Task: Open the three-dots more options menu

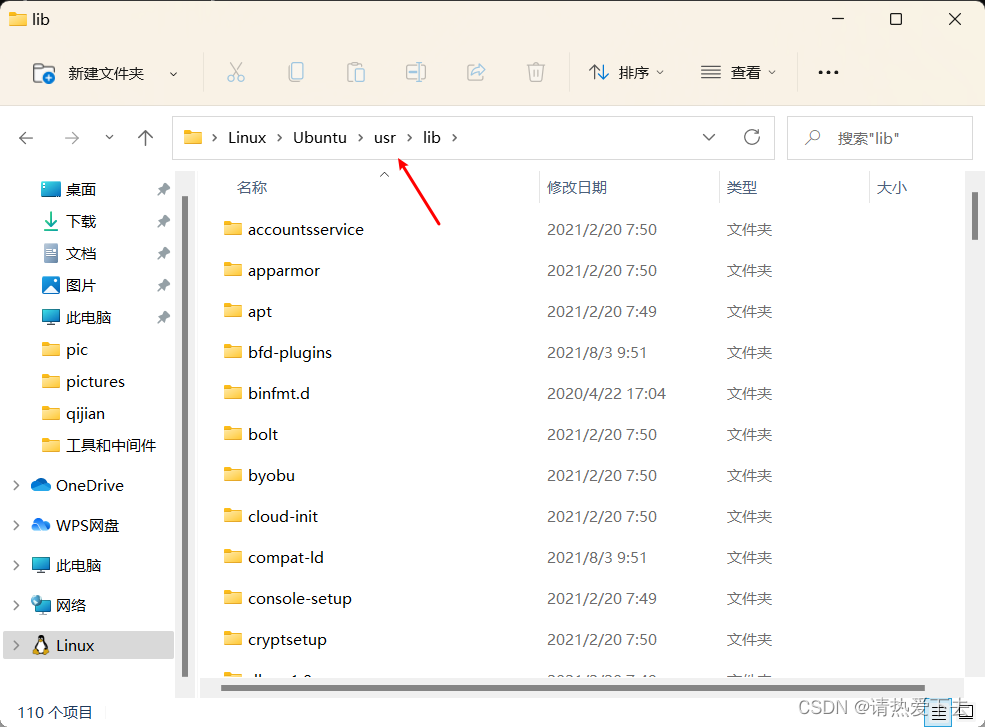Action: click(828, 73)
